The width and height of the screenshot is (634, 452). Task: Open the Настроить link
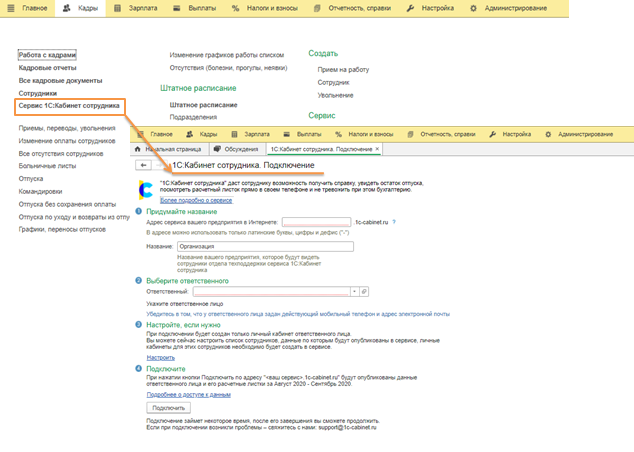click(x=161, y=357)
